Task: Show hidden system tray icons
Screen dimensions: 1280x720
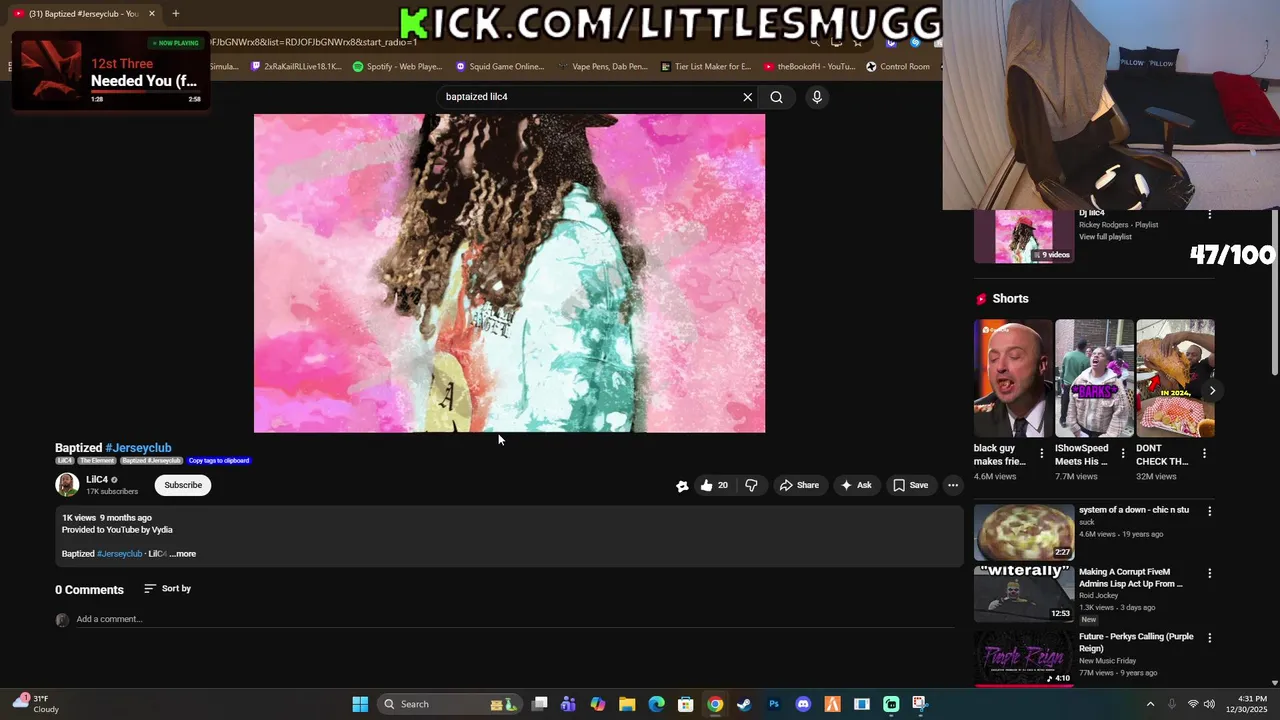Action: 1150,704
